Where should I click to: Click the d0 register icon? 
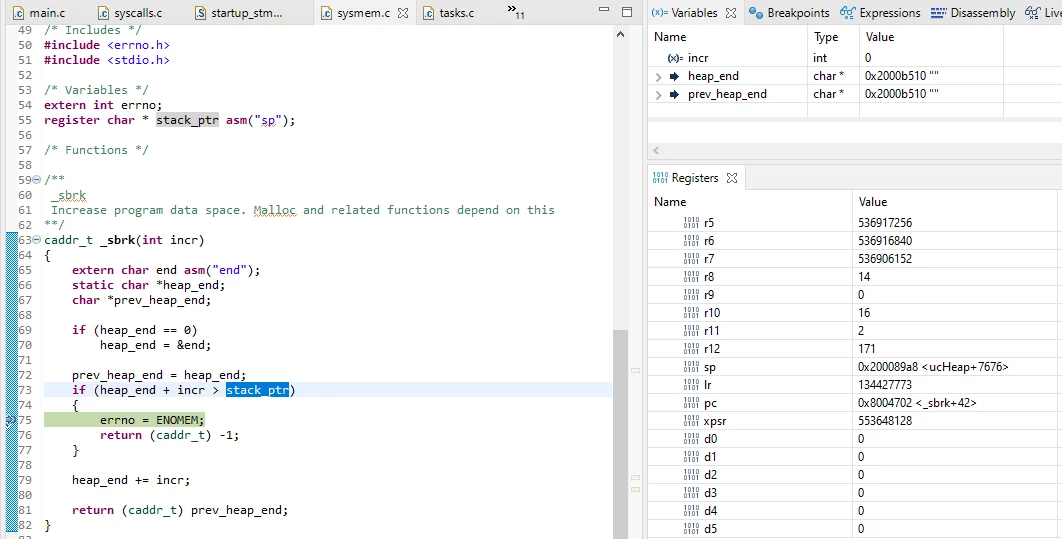coord(691,439)
